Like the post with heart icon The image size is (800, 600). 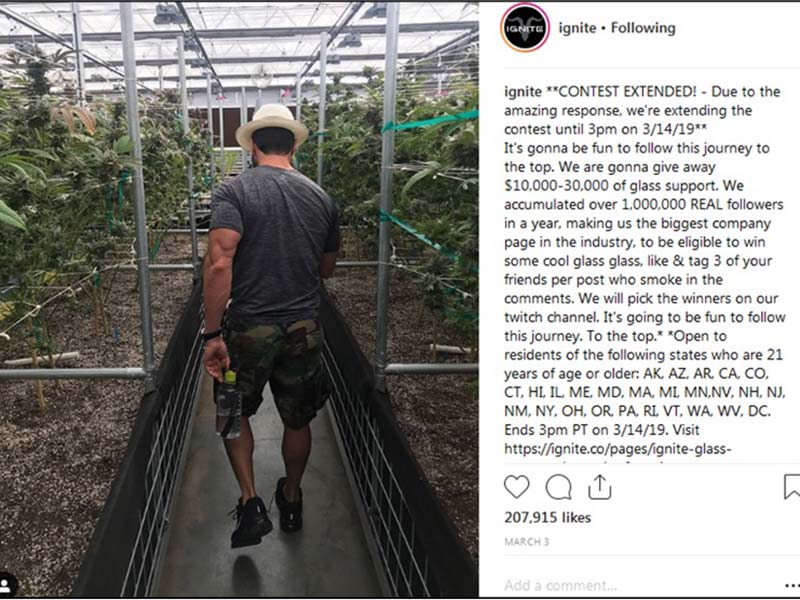pyautogui.click(x=516, y=487)
